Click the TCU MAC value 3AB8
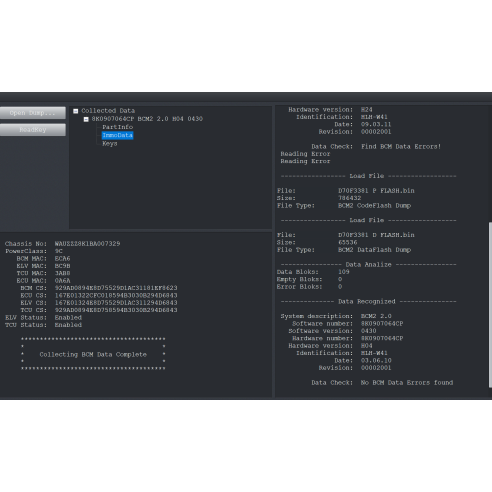This screenshot has width=492, height=492. click(x=62, y=273)
